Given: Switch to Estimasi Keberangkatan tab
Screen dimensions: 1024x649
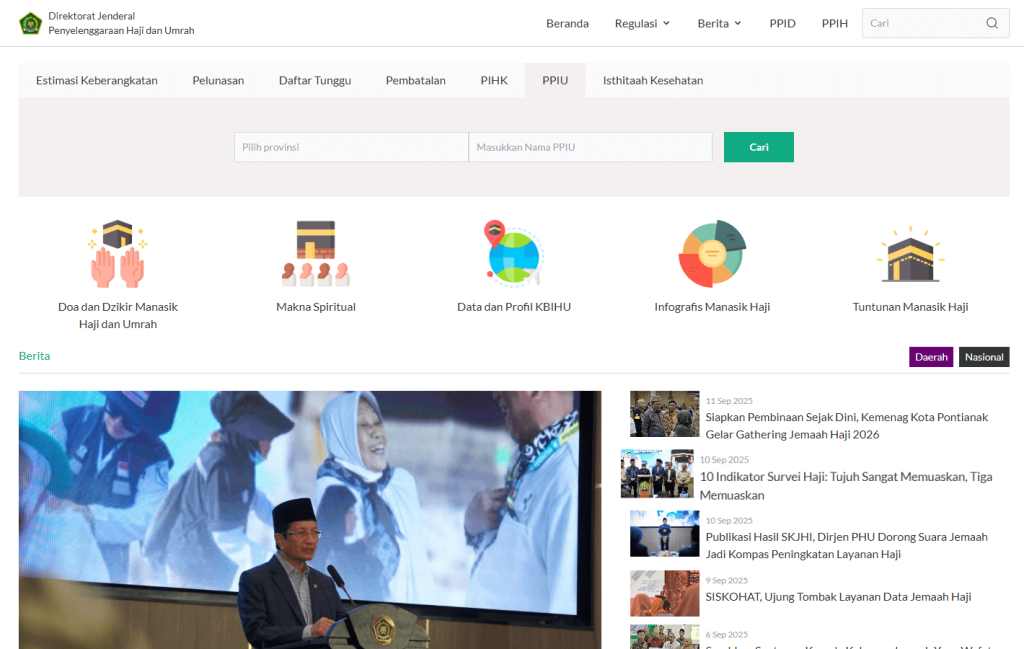Looking at the screenshot, I should pos(97,80).
